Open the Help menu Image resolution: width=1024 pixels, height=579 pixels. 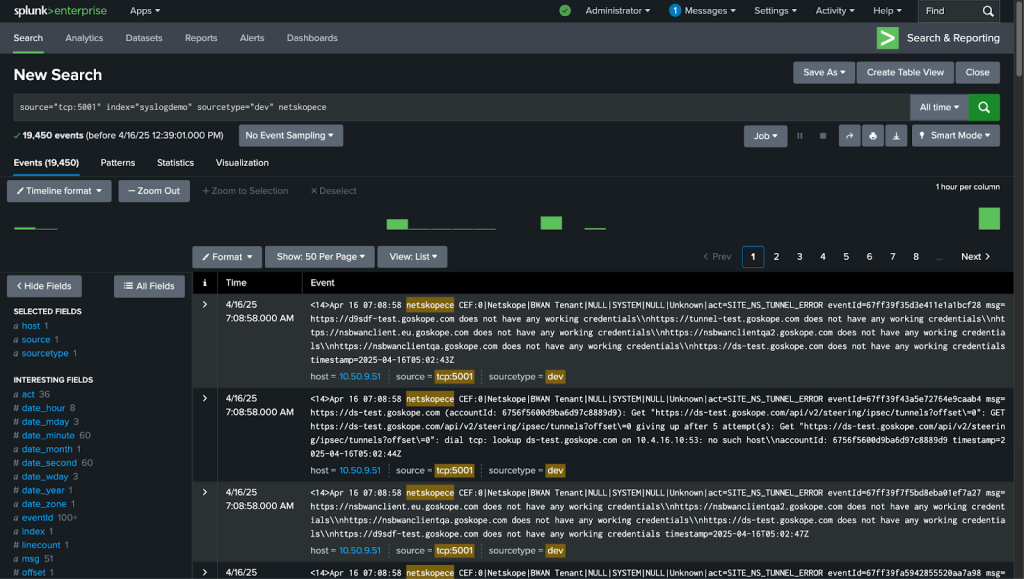click(887, 11)
